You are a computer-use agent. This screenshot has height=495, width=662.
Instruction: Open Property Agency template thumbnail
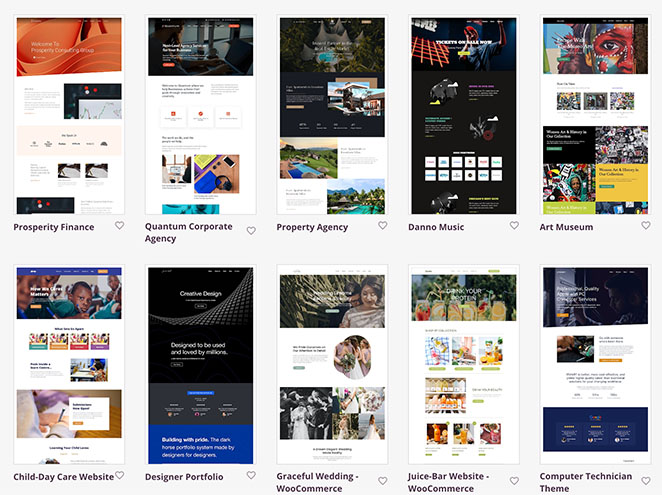[331, 115]
